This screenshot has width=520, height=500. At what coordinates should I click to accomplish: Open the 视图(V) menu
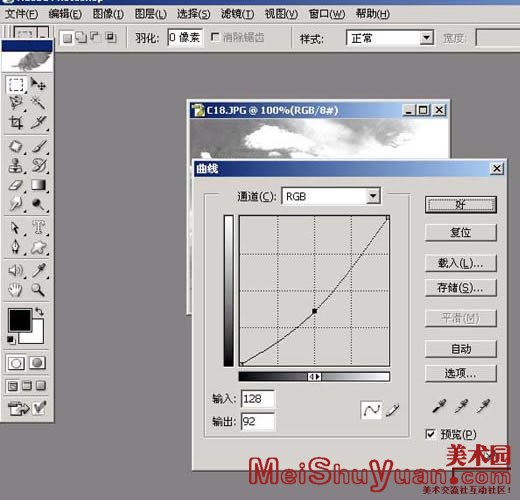281,14
